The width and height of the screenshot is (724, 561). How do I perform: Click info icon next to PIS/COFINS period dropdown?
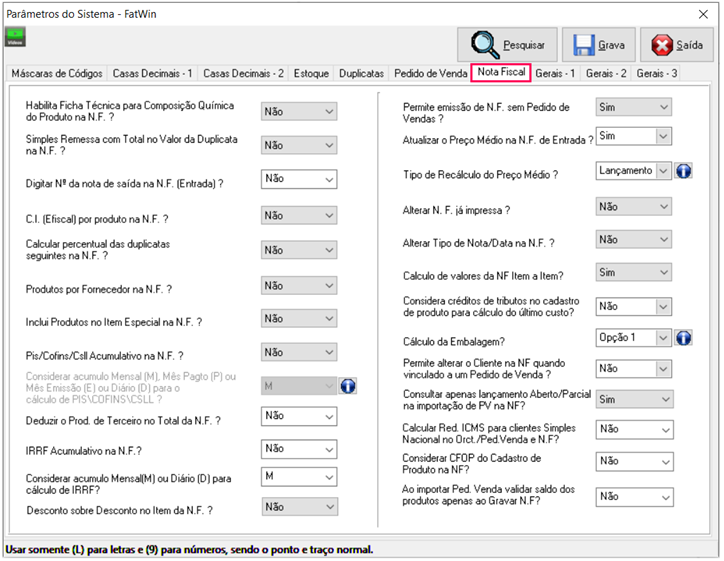[348, 385]
